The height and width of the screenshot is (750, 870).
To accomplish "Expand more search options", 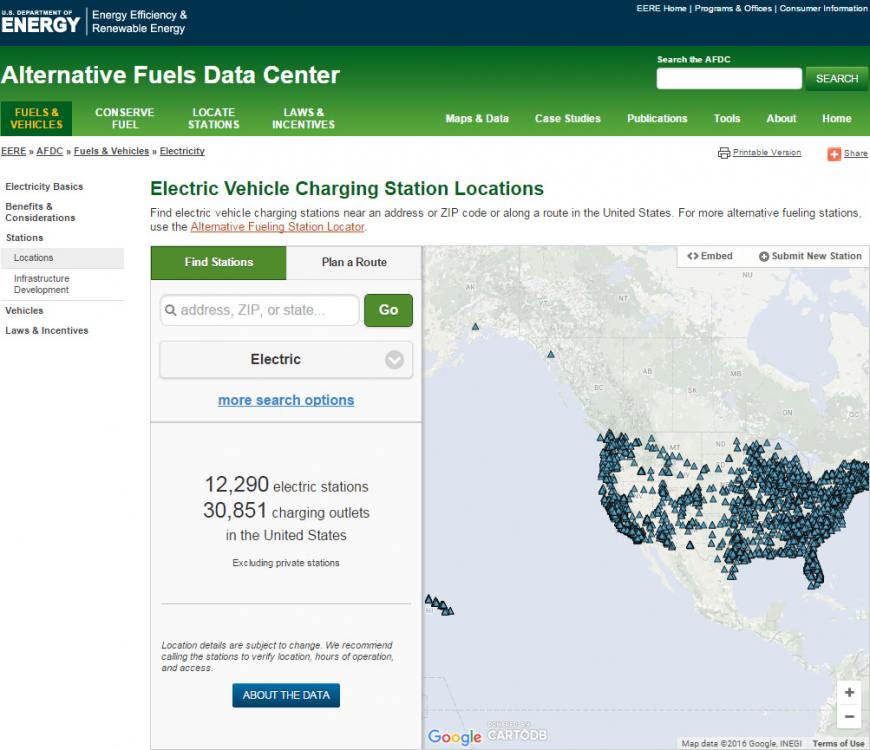I will click(286, 400).
